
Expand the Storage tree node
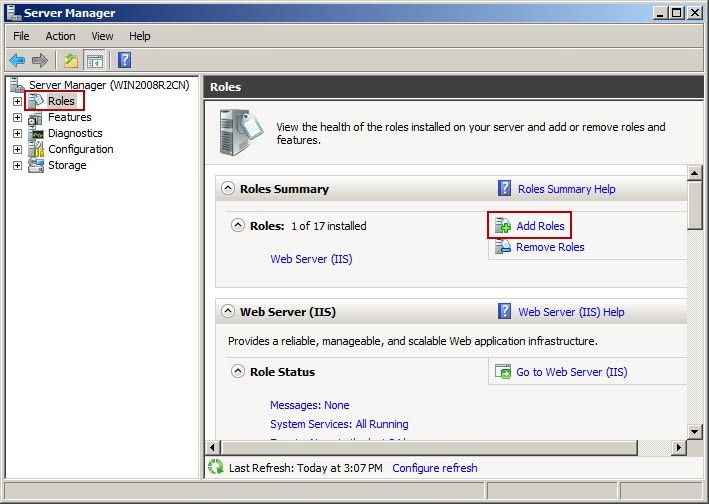17,165
